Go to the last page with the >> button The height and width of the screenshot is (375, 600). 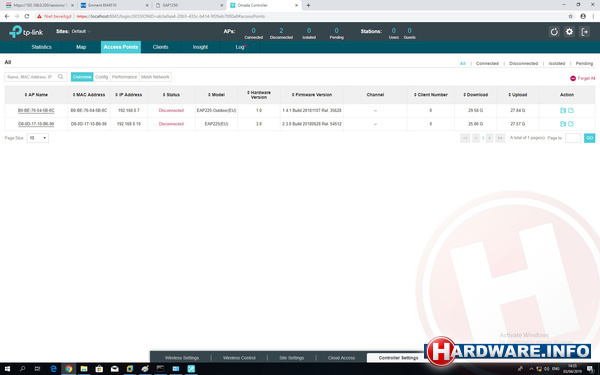tap(500, 138)
